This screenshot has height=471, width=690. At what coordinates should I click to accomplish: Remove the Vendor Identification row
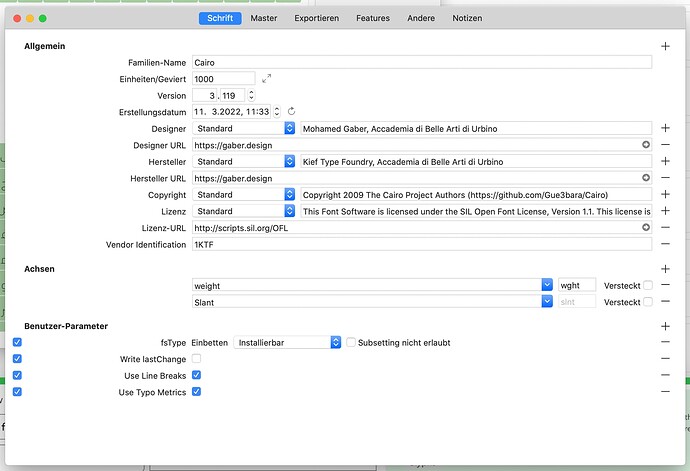pos(665,244)
